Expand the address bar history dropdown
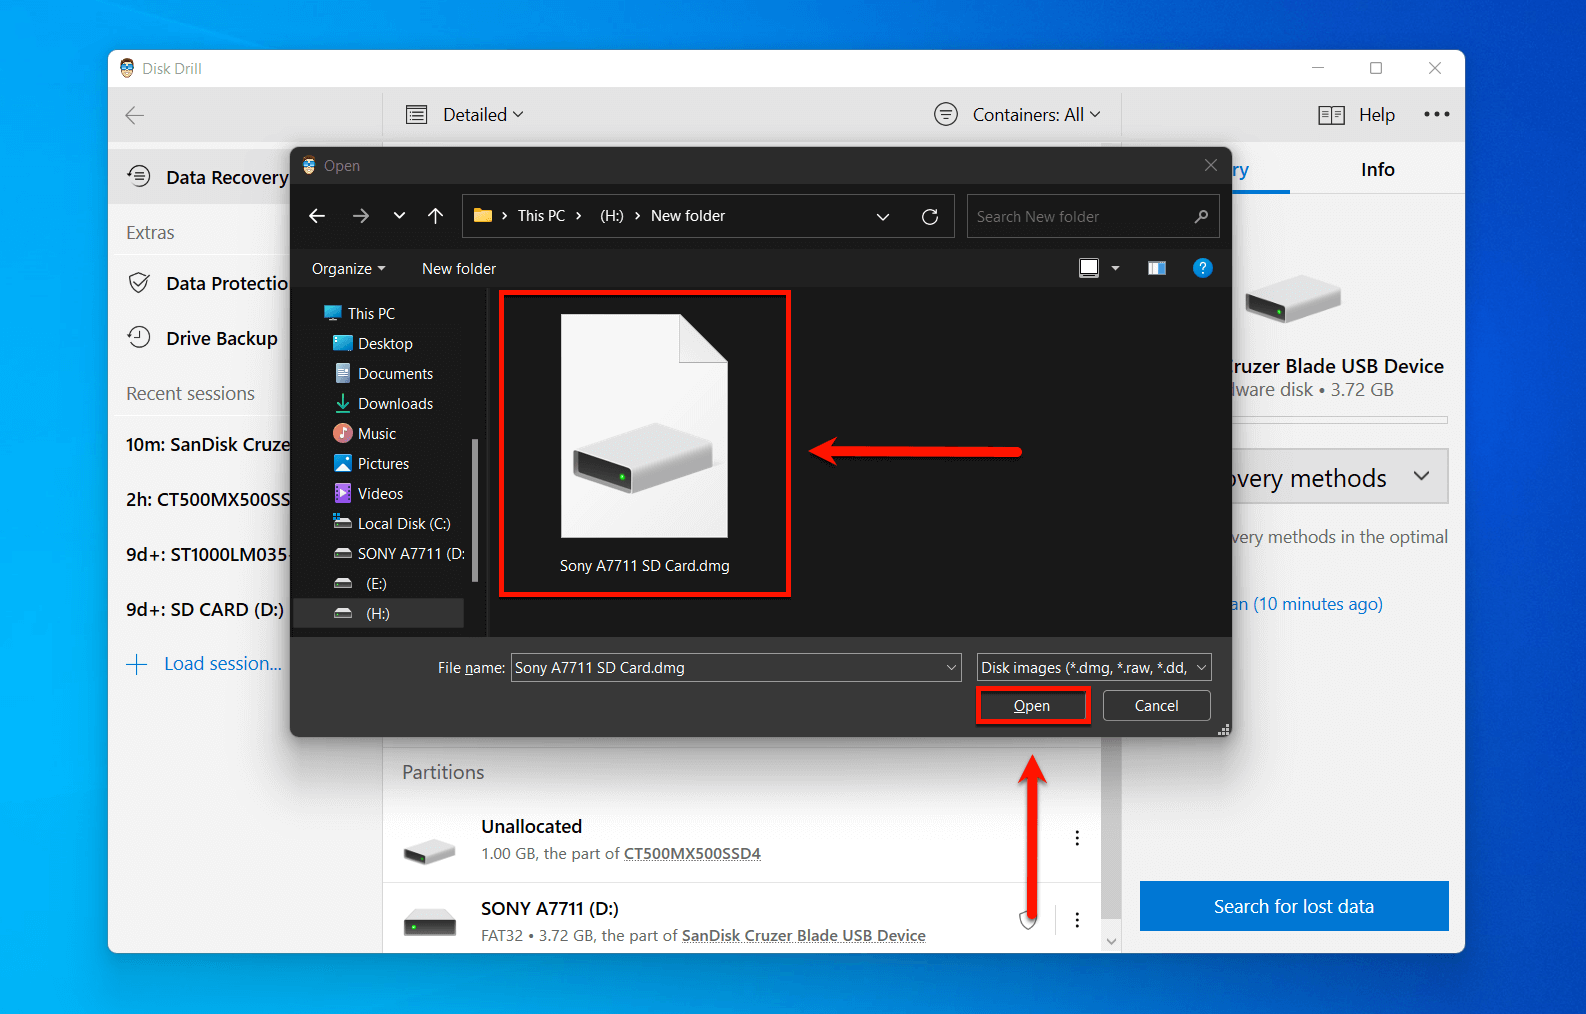 (883, 216)
